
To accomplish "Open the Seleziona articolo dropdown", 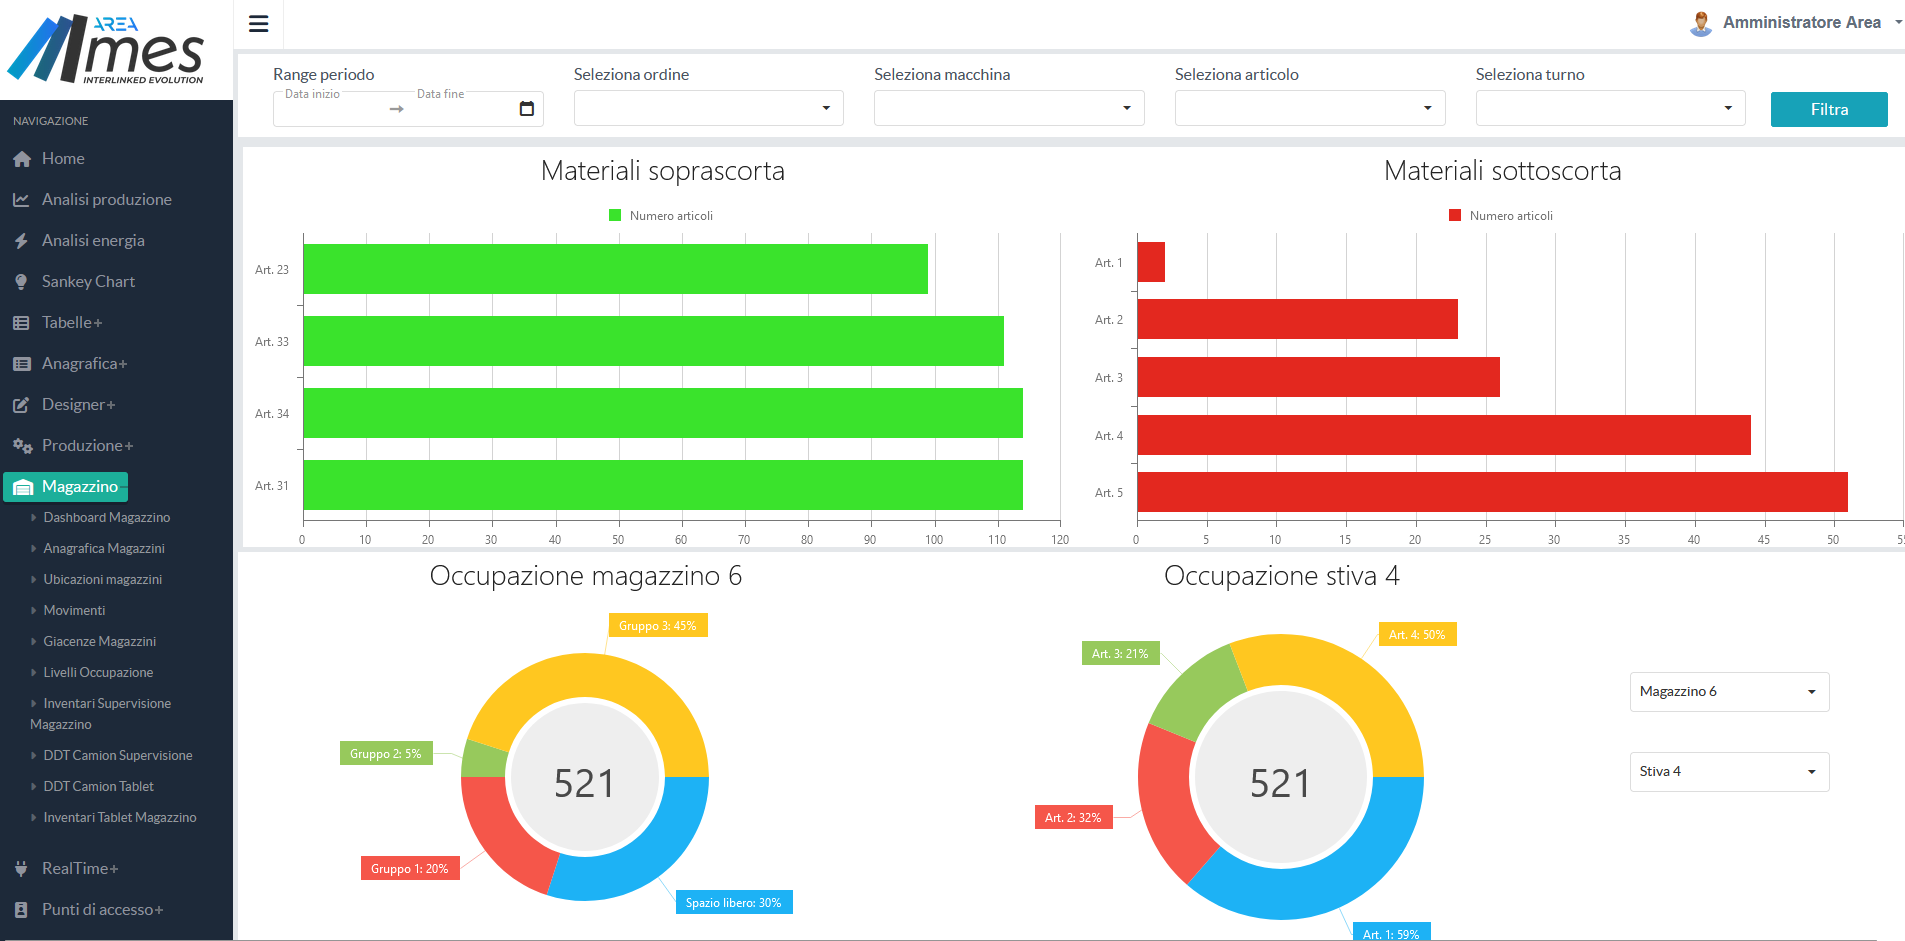I will pyautogui.click(x=1310, y=108).
